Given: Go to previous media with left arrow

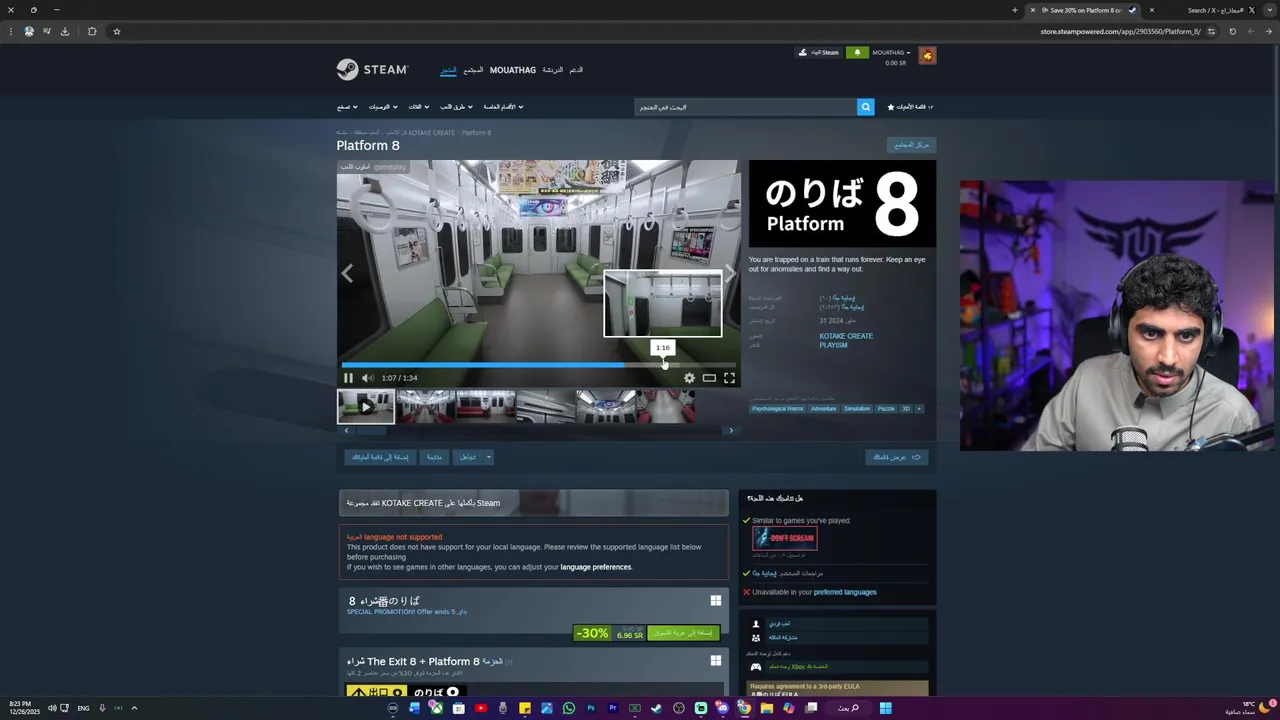Looking at the screenshot, I should click(x=347, y=273).
